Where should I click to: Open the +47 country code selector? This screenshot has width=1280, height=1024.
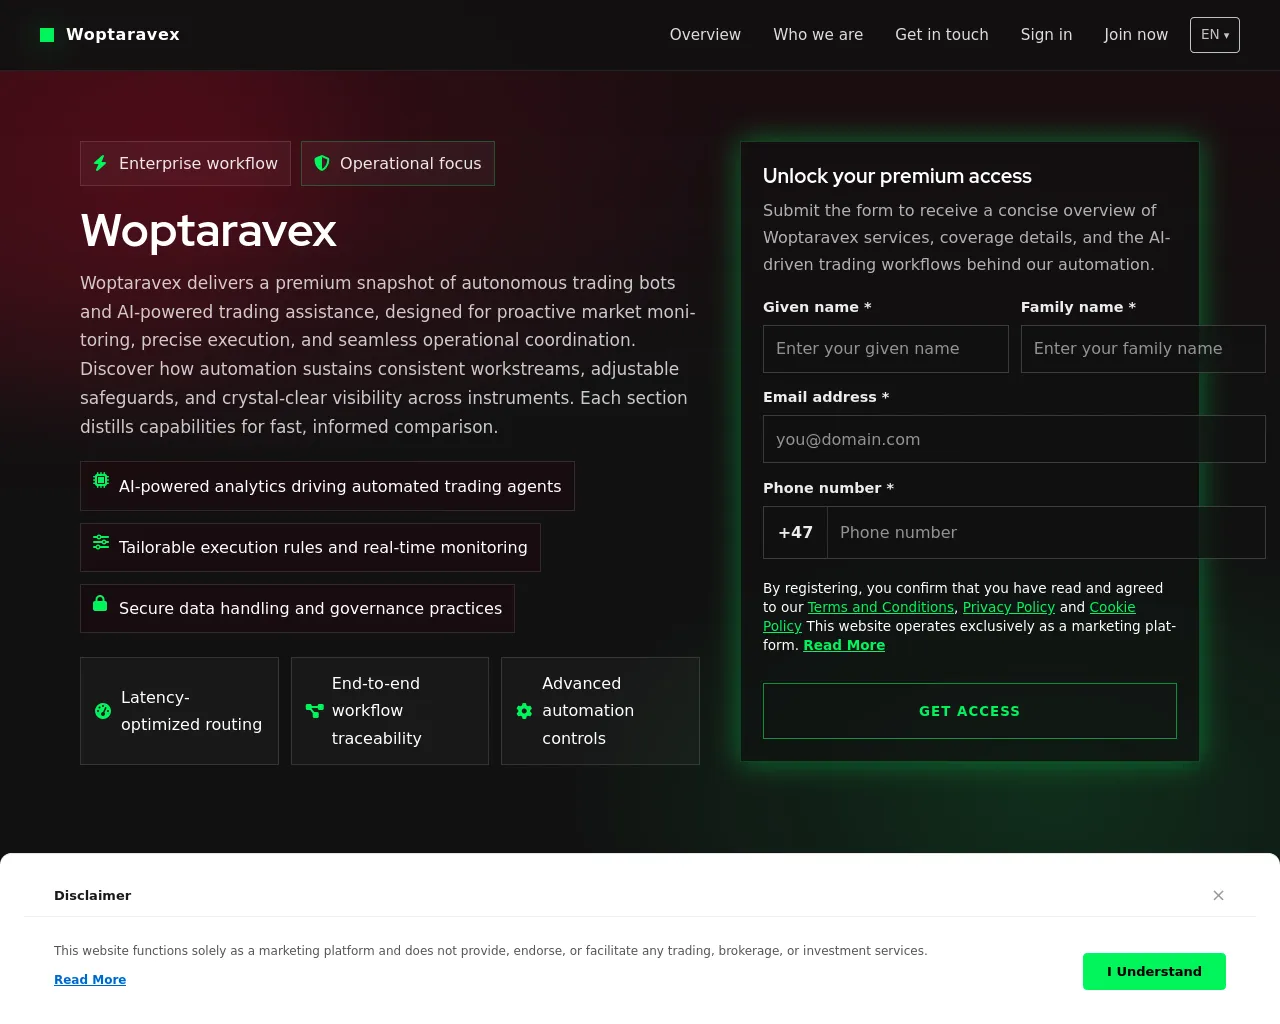(795, 532)
